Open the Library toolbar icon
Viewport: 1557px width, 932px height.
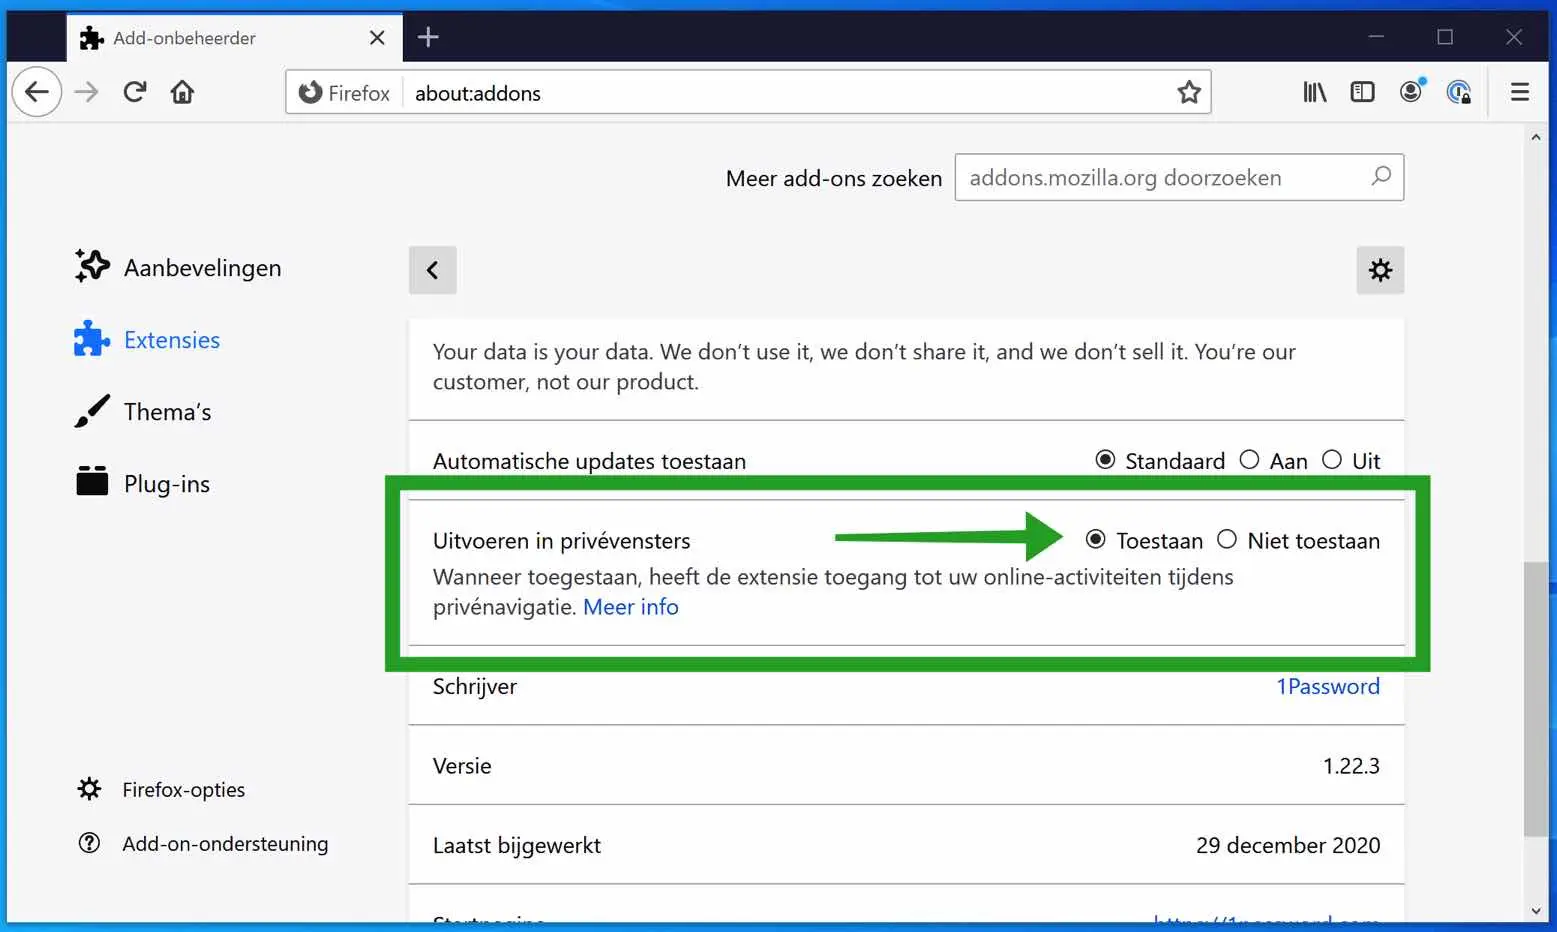1315,92
